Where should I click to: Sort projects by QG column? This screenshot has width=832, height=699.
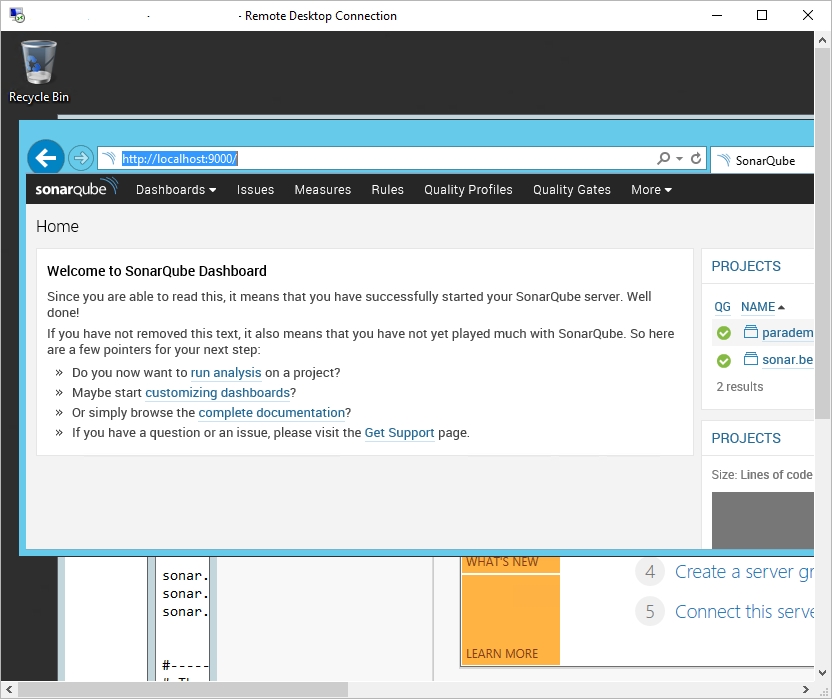pyautogui.click(x=722, y=307)
